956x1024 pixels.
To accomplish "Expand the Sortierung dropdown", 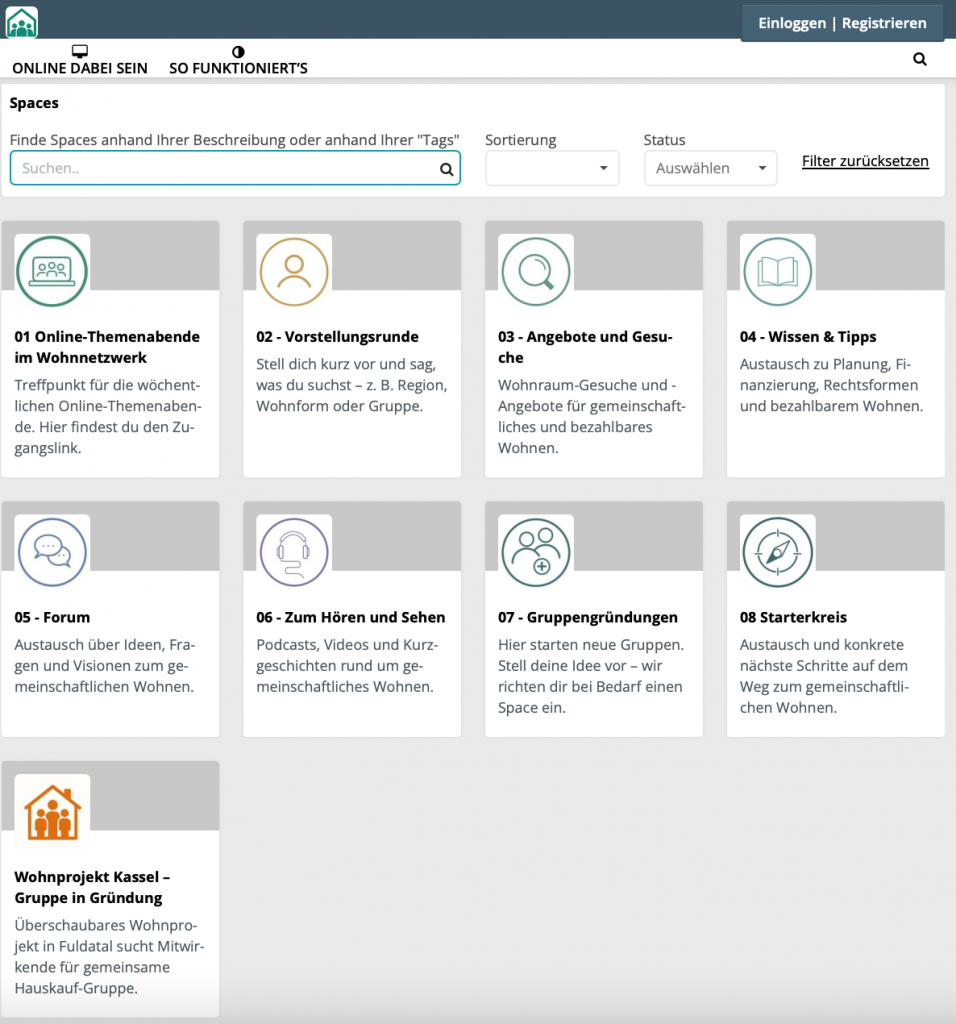I will [552, 168].
